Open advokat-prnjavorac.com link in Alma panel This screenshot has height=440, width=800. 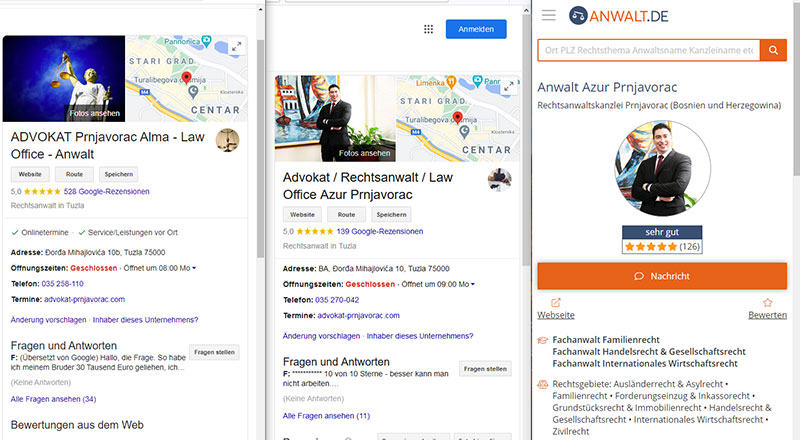[x=84, y=300]
